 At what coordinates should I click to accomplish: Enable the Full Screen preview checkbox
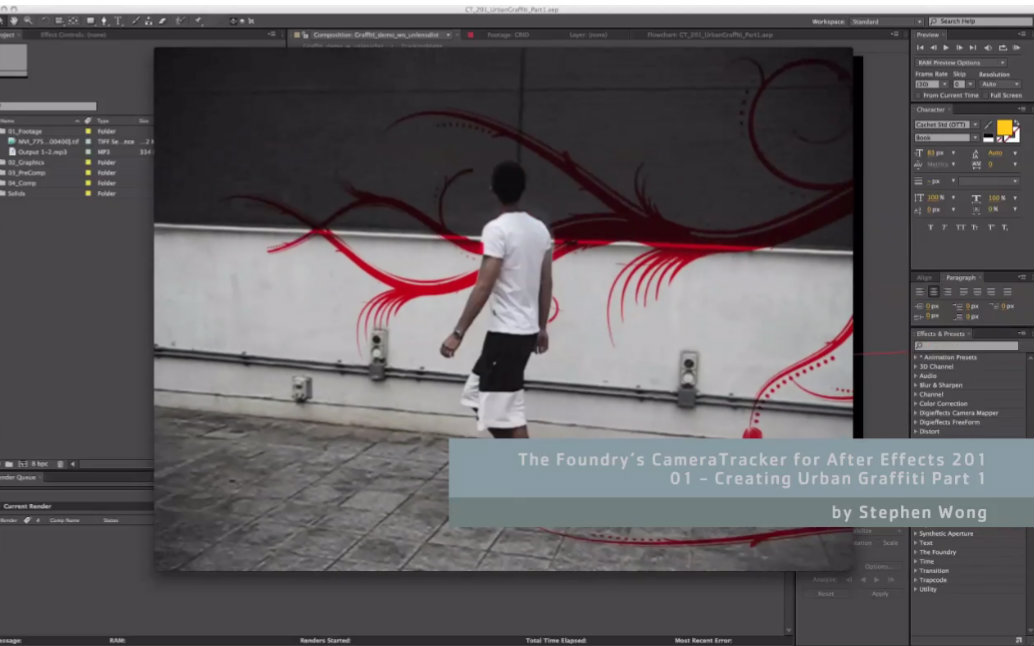[985, 95]
